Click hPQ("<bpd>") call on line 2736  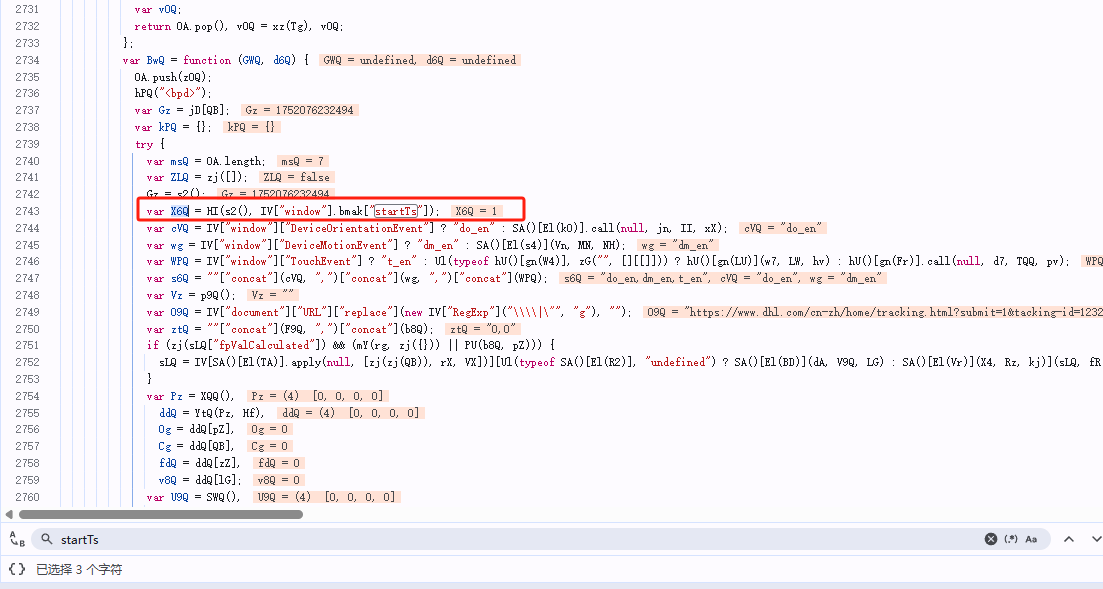[x=173, y=93]
